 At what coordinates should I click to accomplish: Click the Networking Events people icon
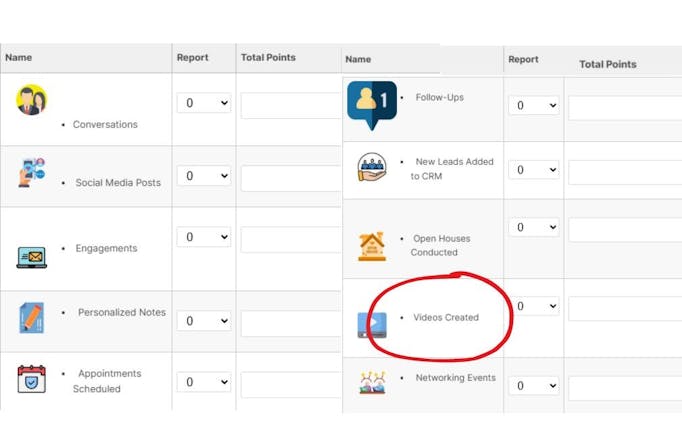[372, 382]
